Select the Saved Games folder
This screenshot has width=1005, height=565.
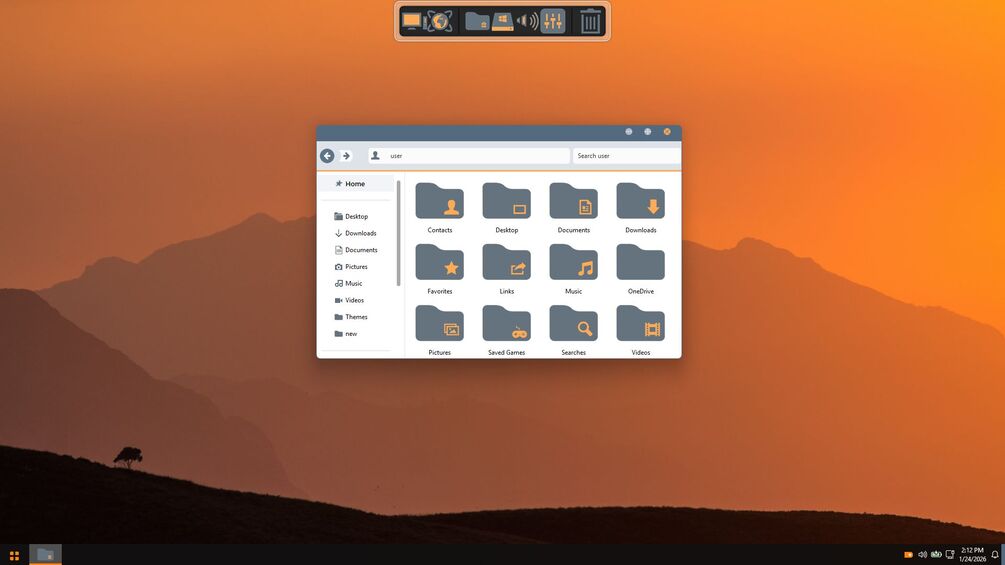(506, 331)
